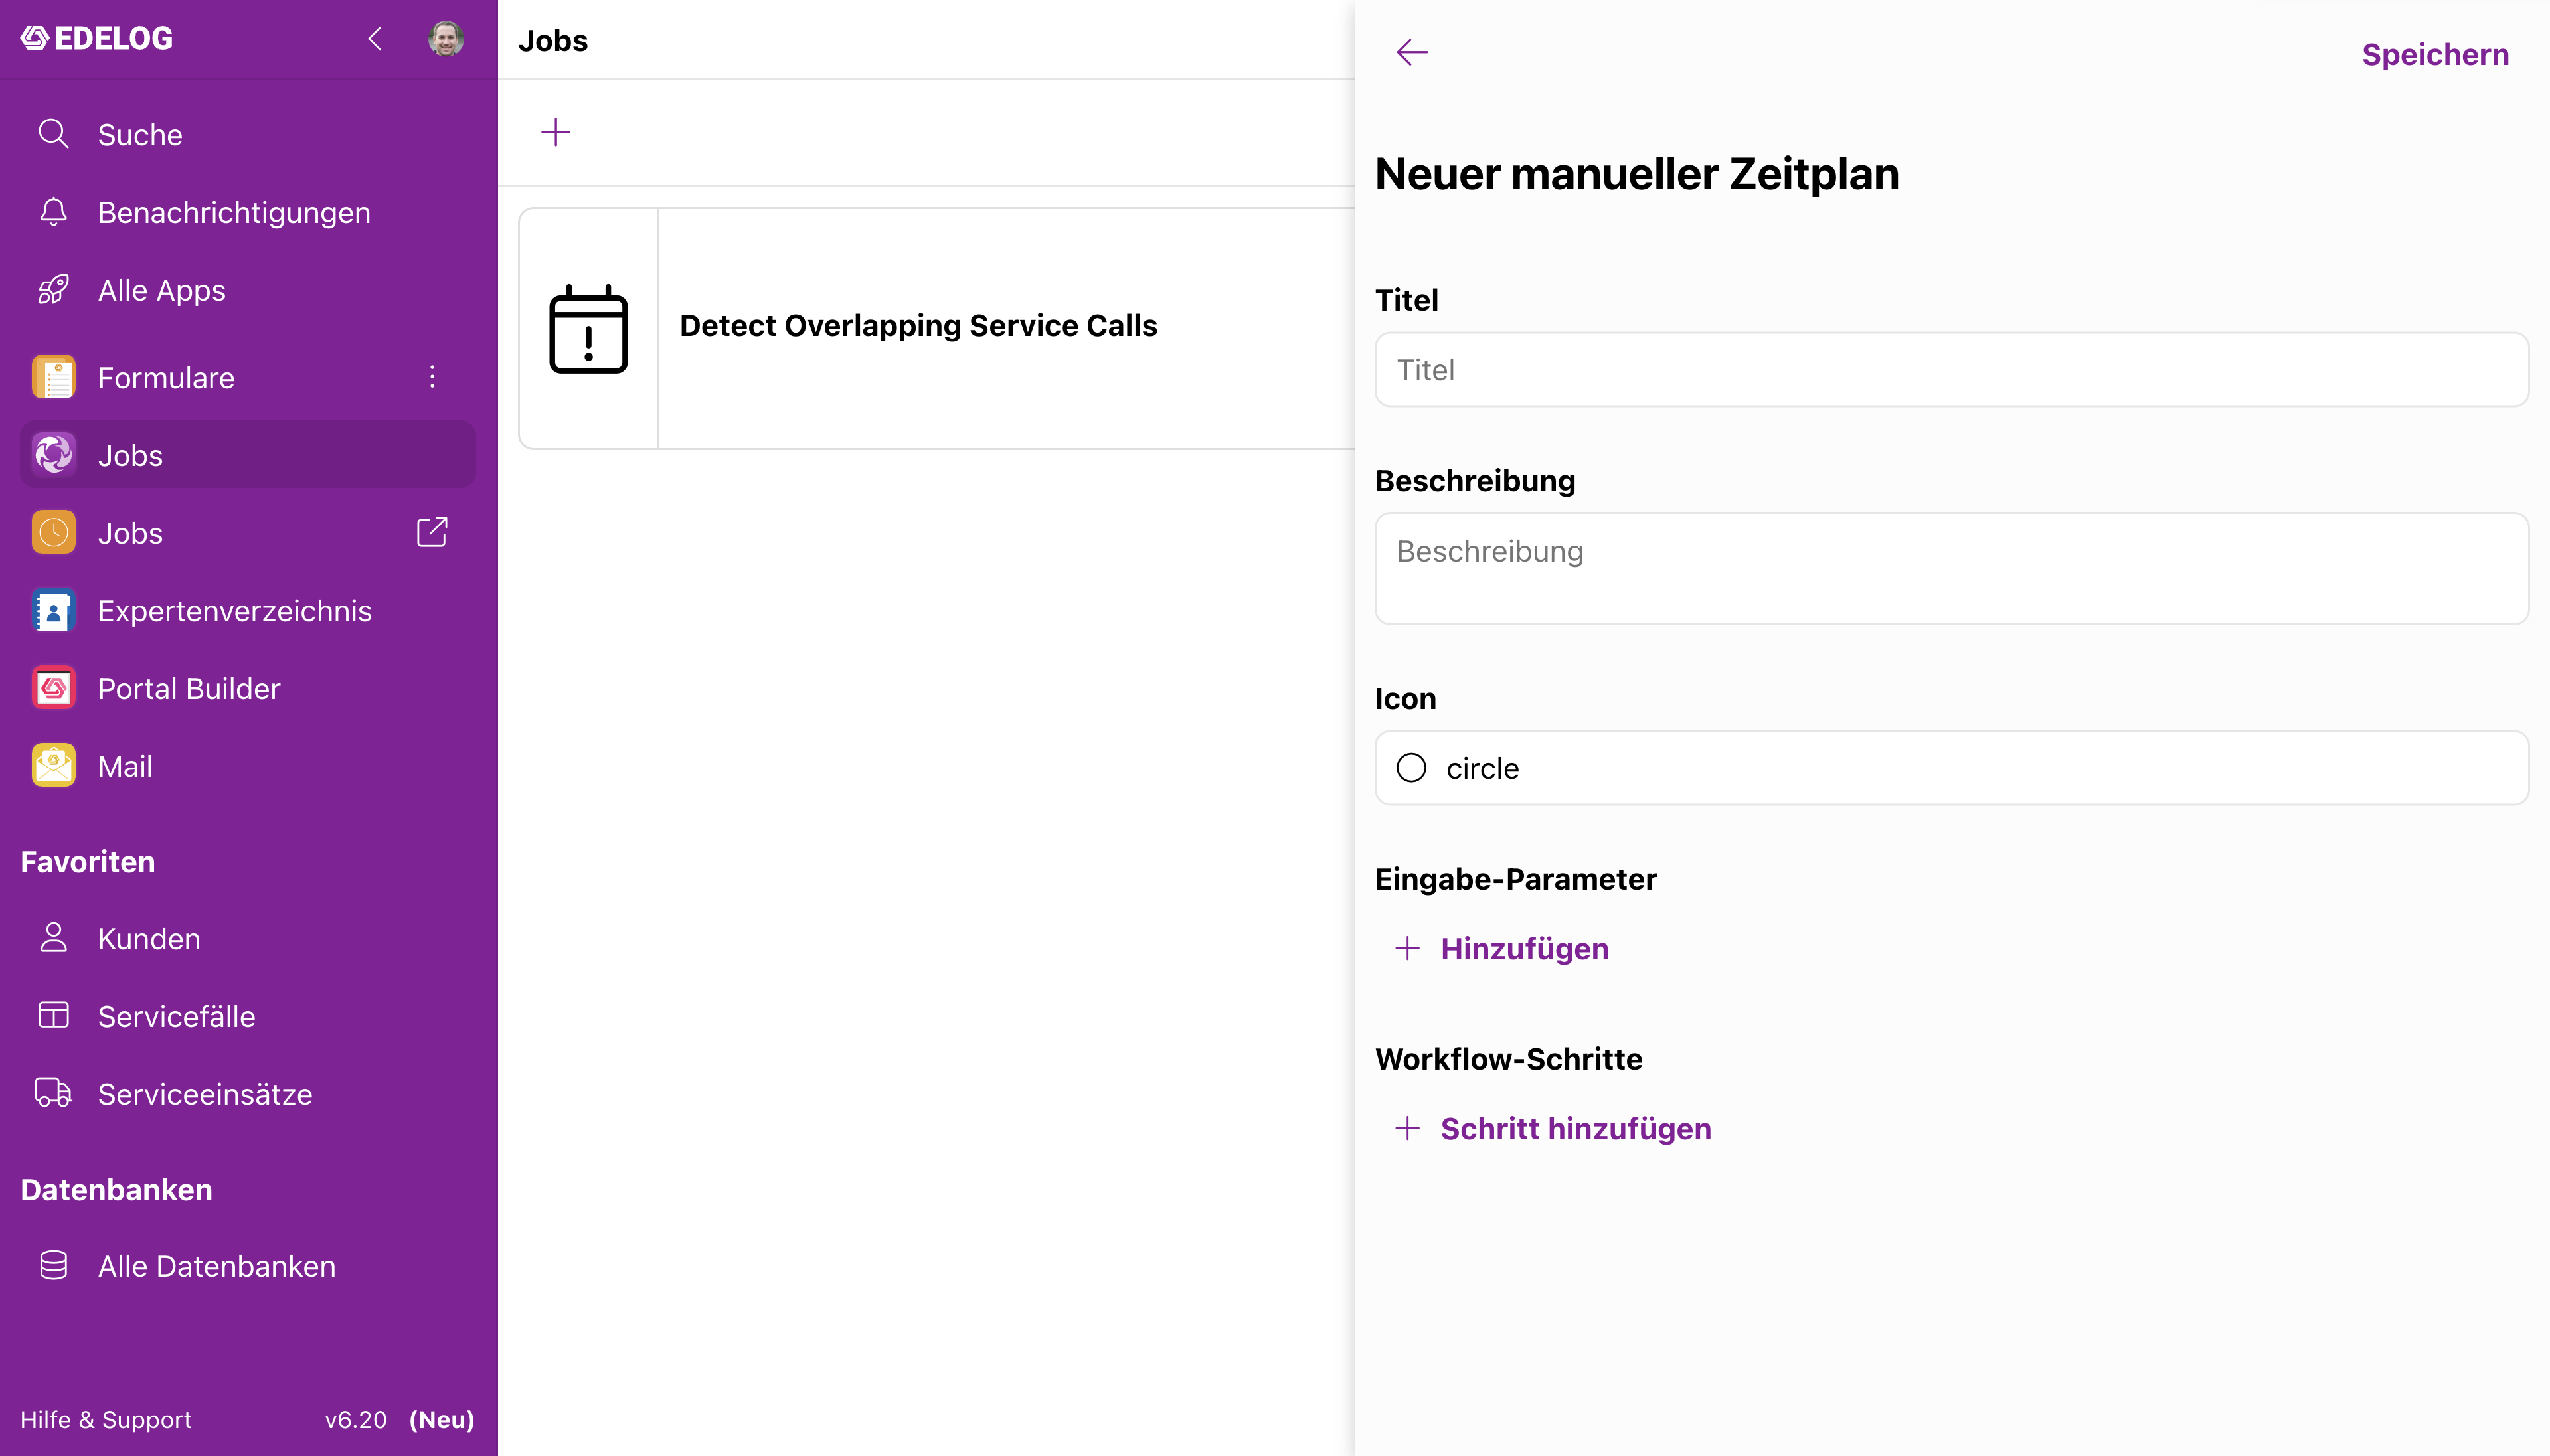This screenshot has height=1456, width=2550.
Task: Click the Favoriten section heading
Action: point(88,861)
